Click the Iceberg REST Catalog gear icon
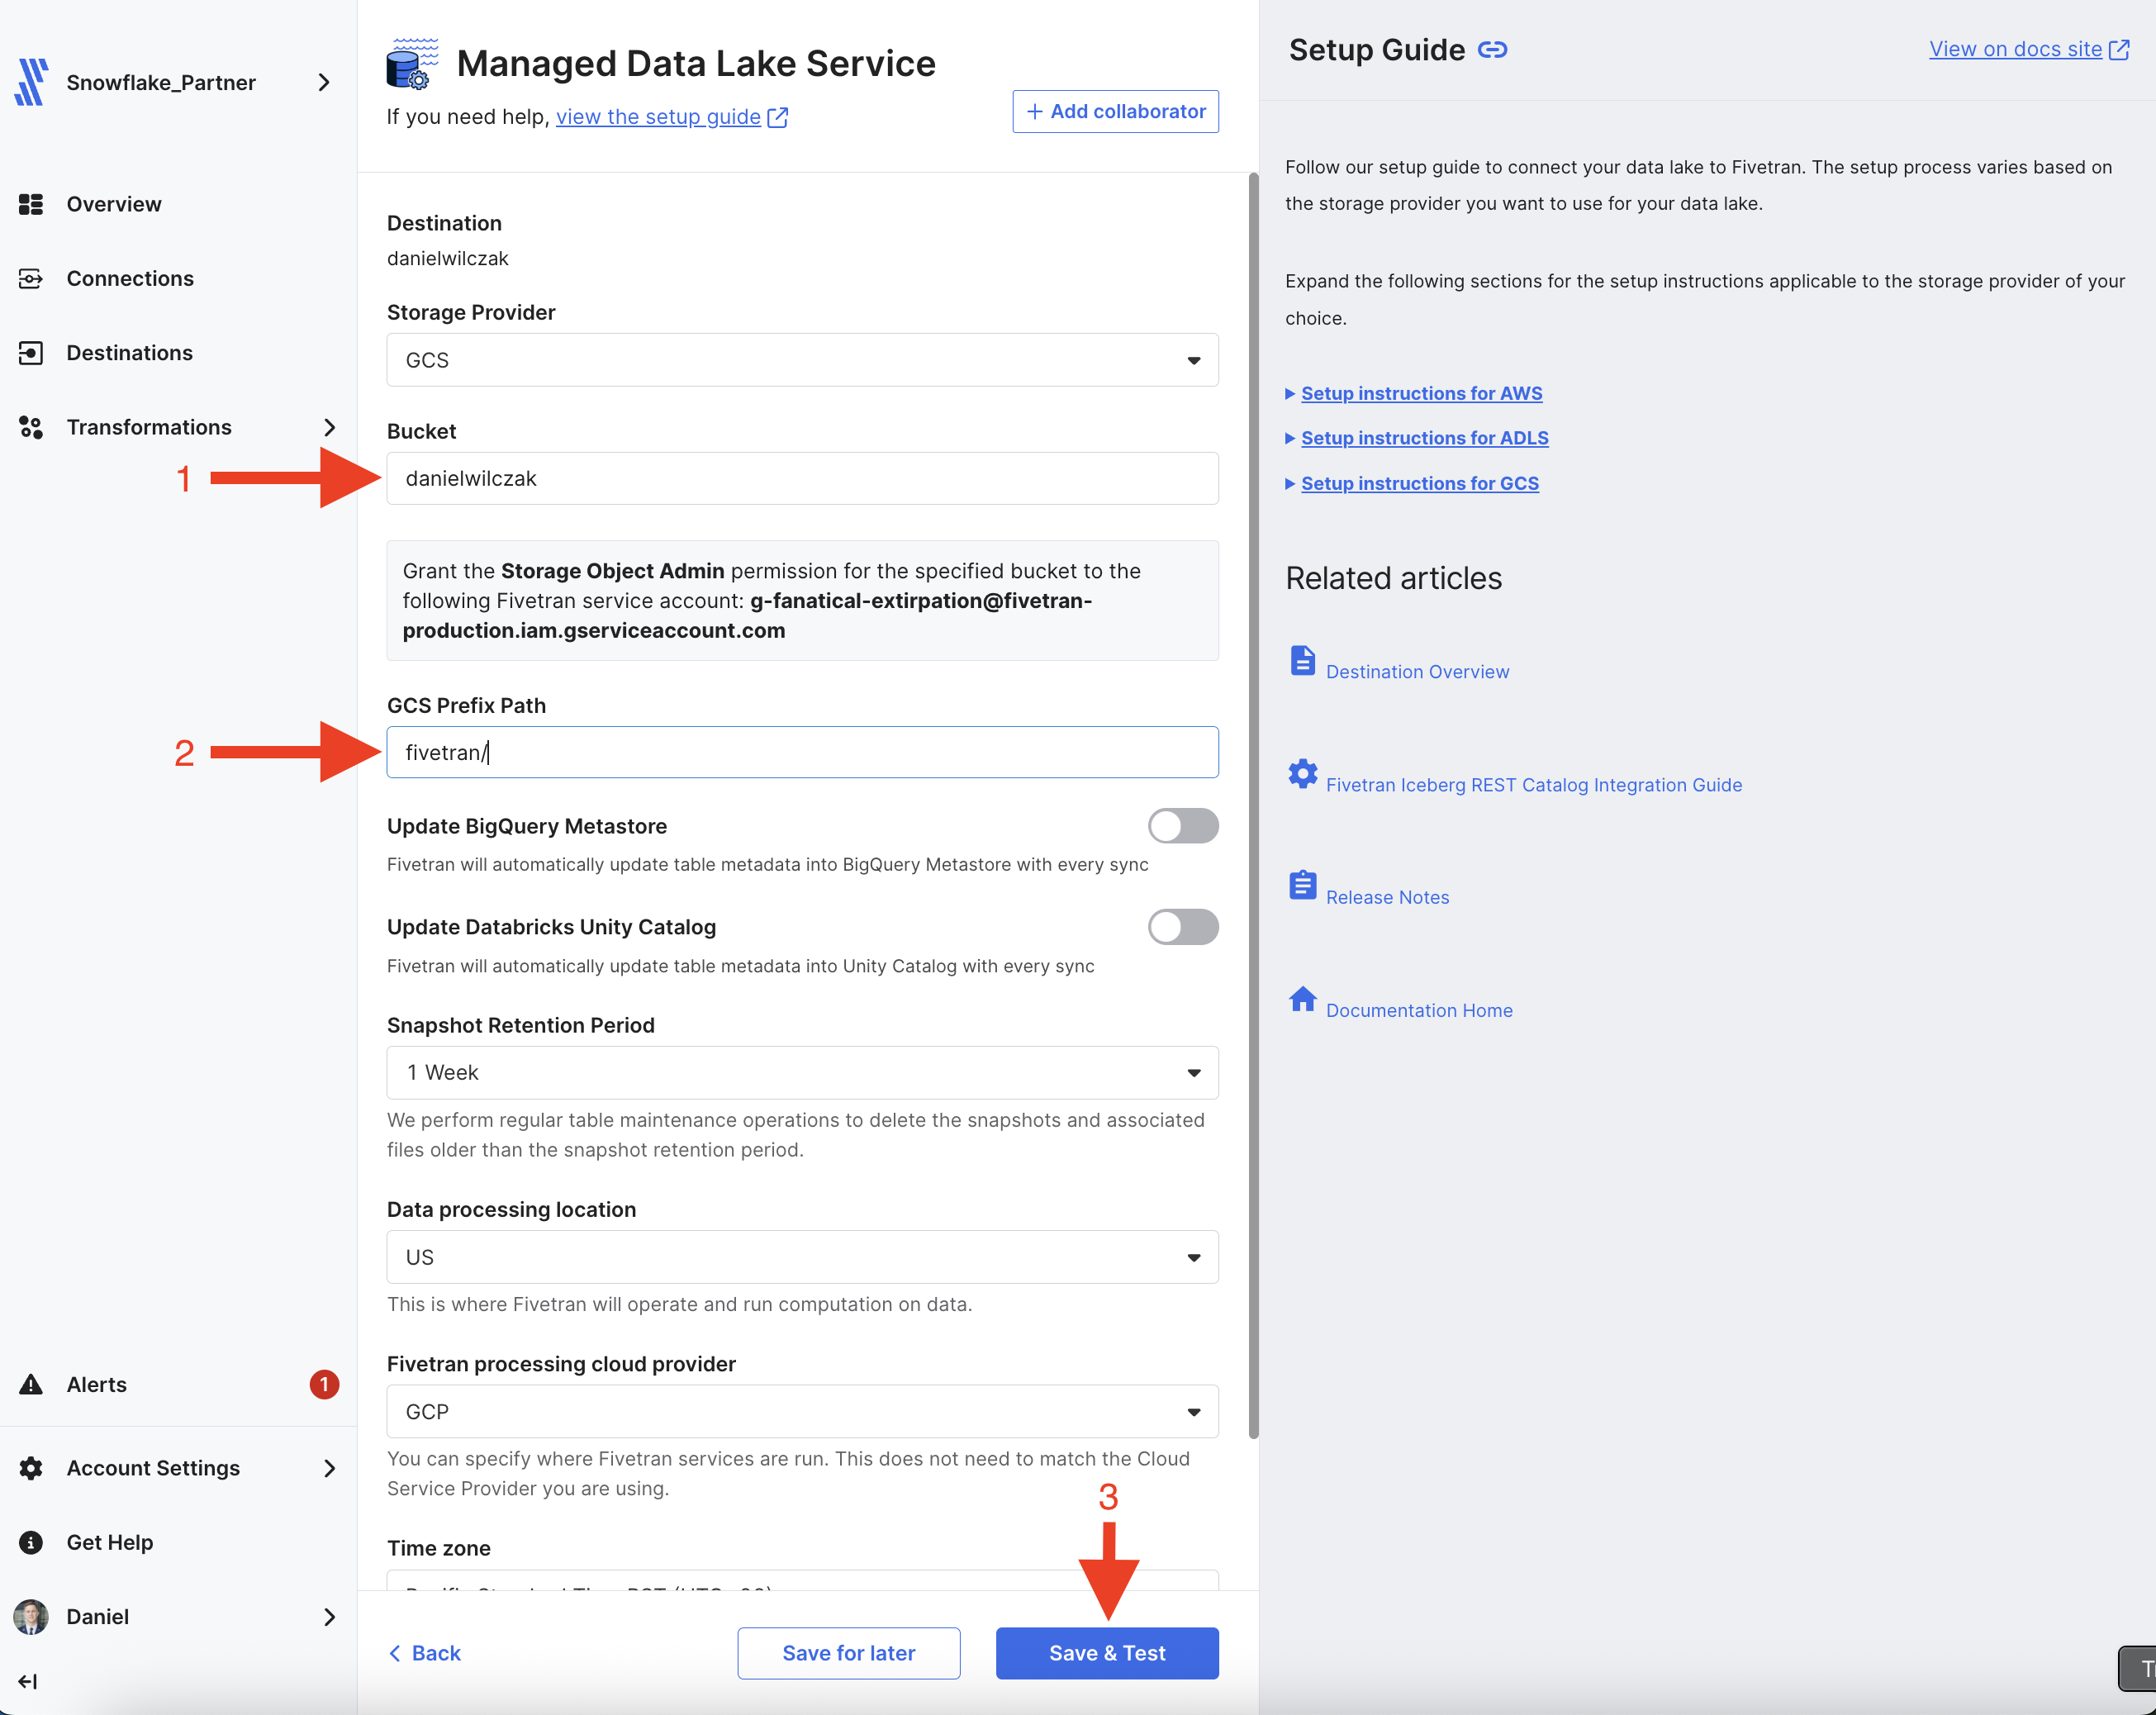This screenshot has height=1715, width=2156. click(1302, 773)
